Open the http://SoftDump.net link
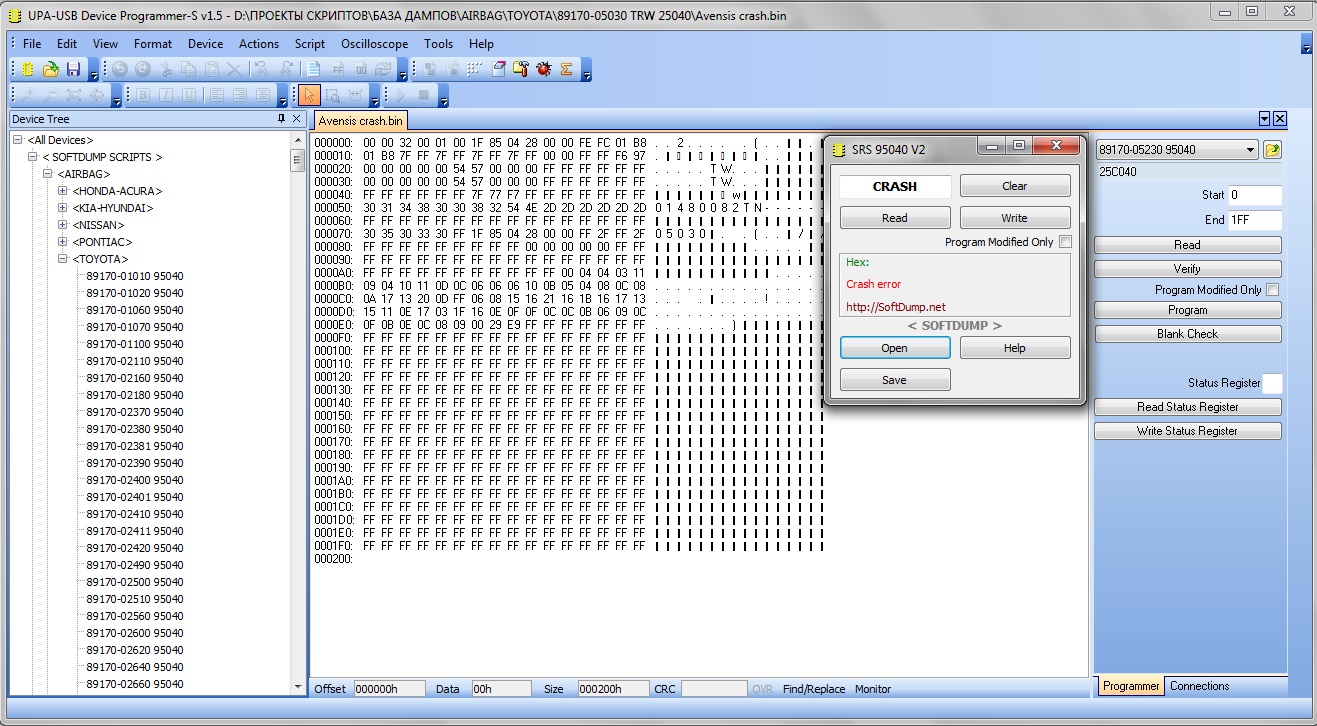1317x726 pixels. point(896,307)
